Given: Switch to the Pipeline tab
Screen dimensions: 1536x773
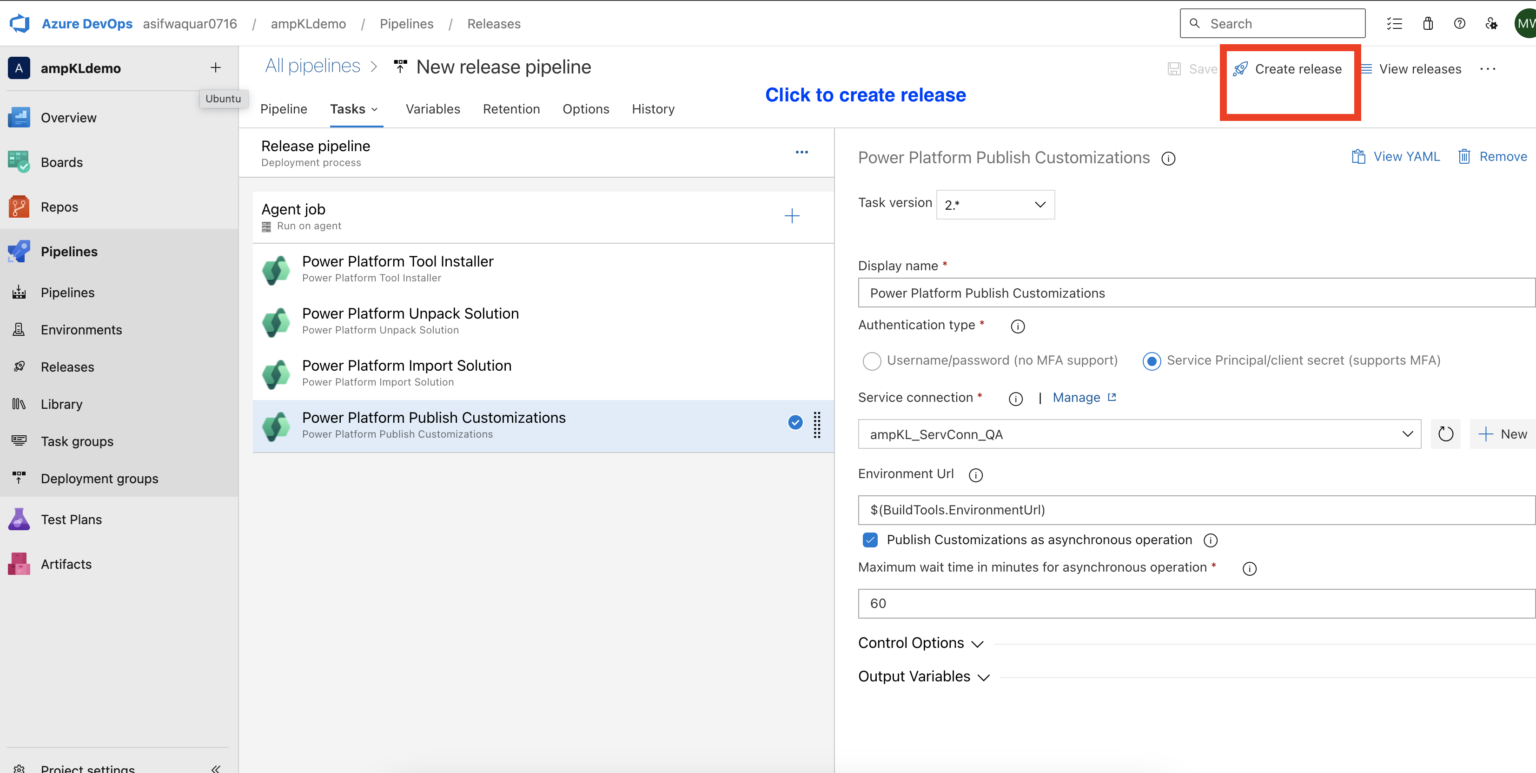Looking at the screenshot, I should [x=284, y=109].
